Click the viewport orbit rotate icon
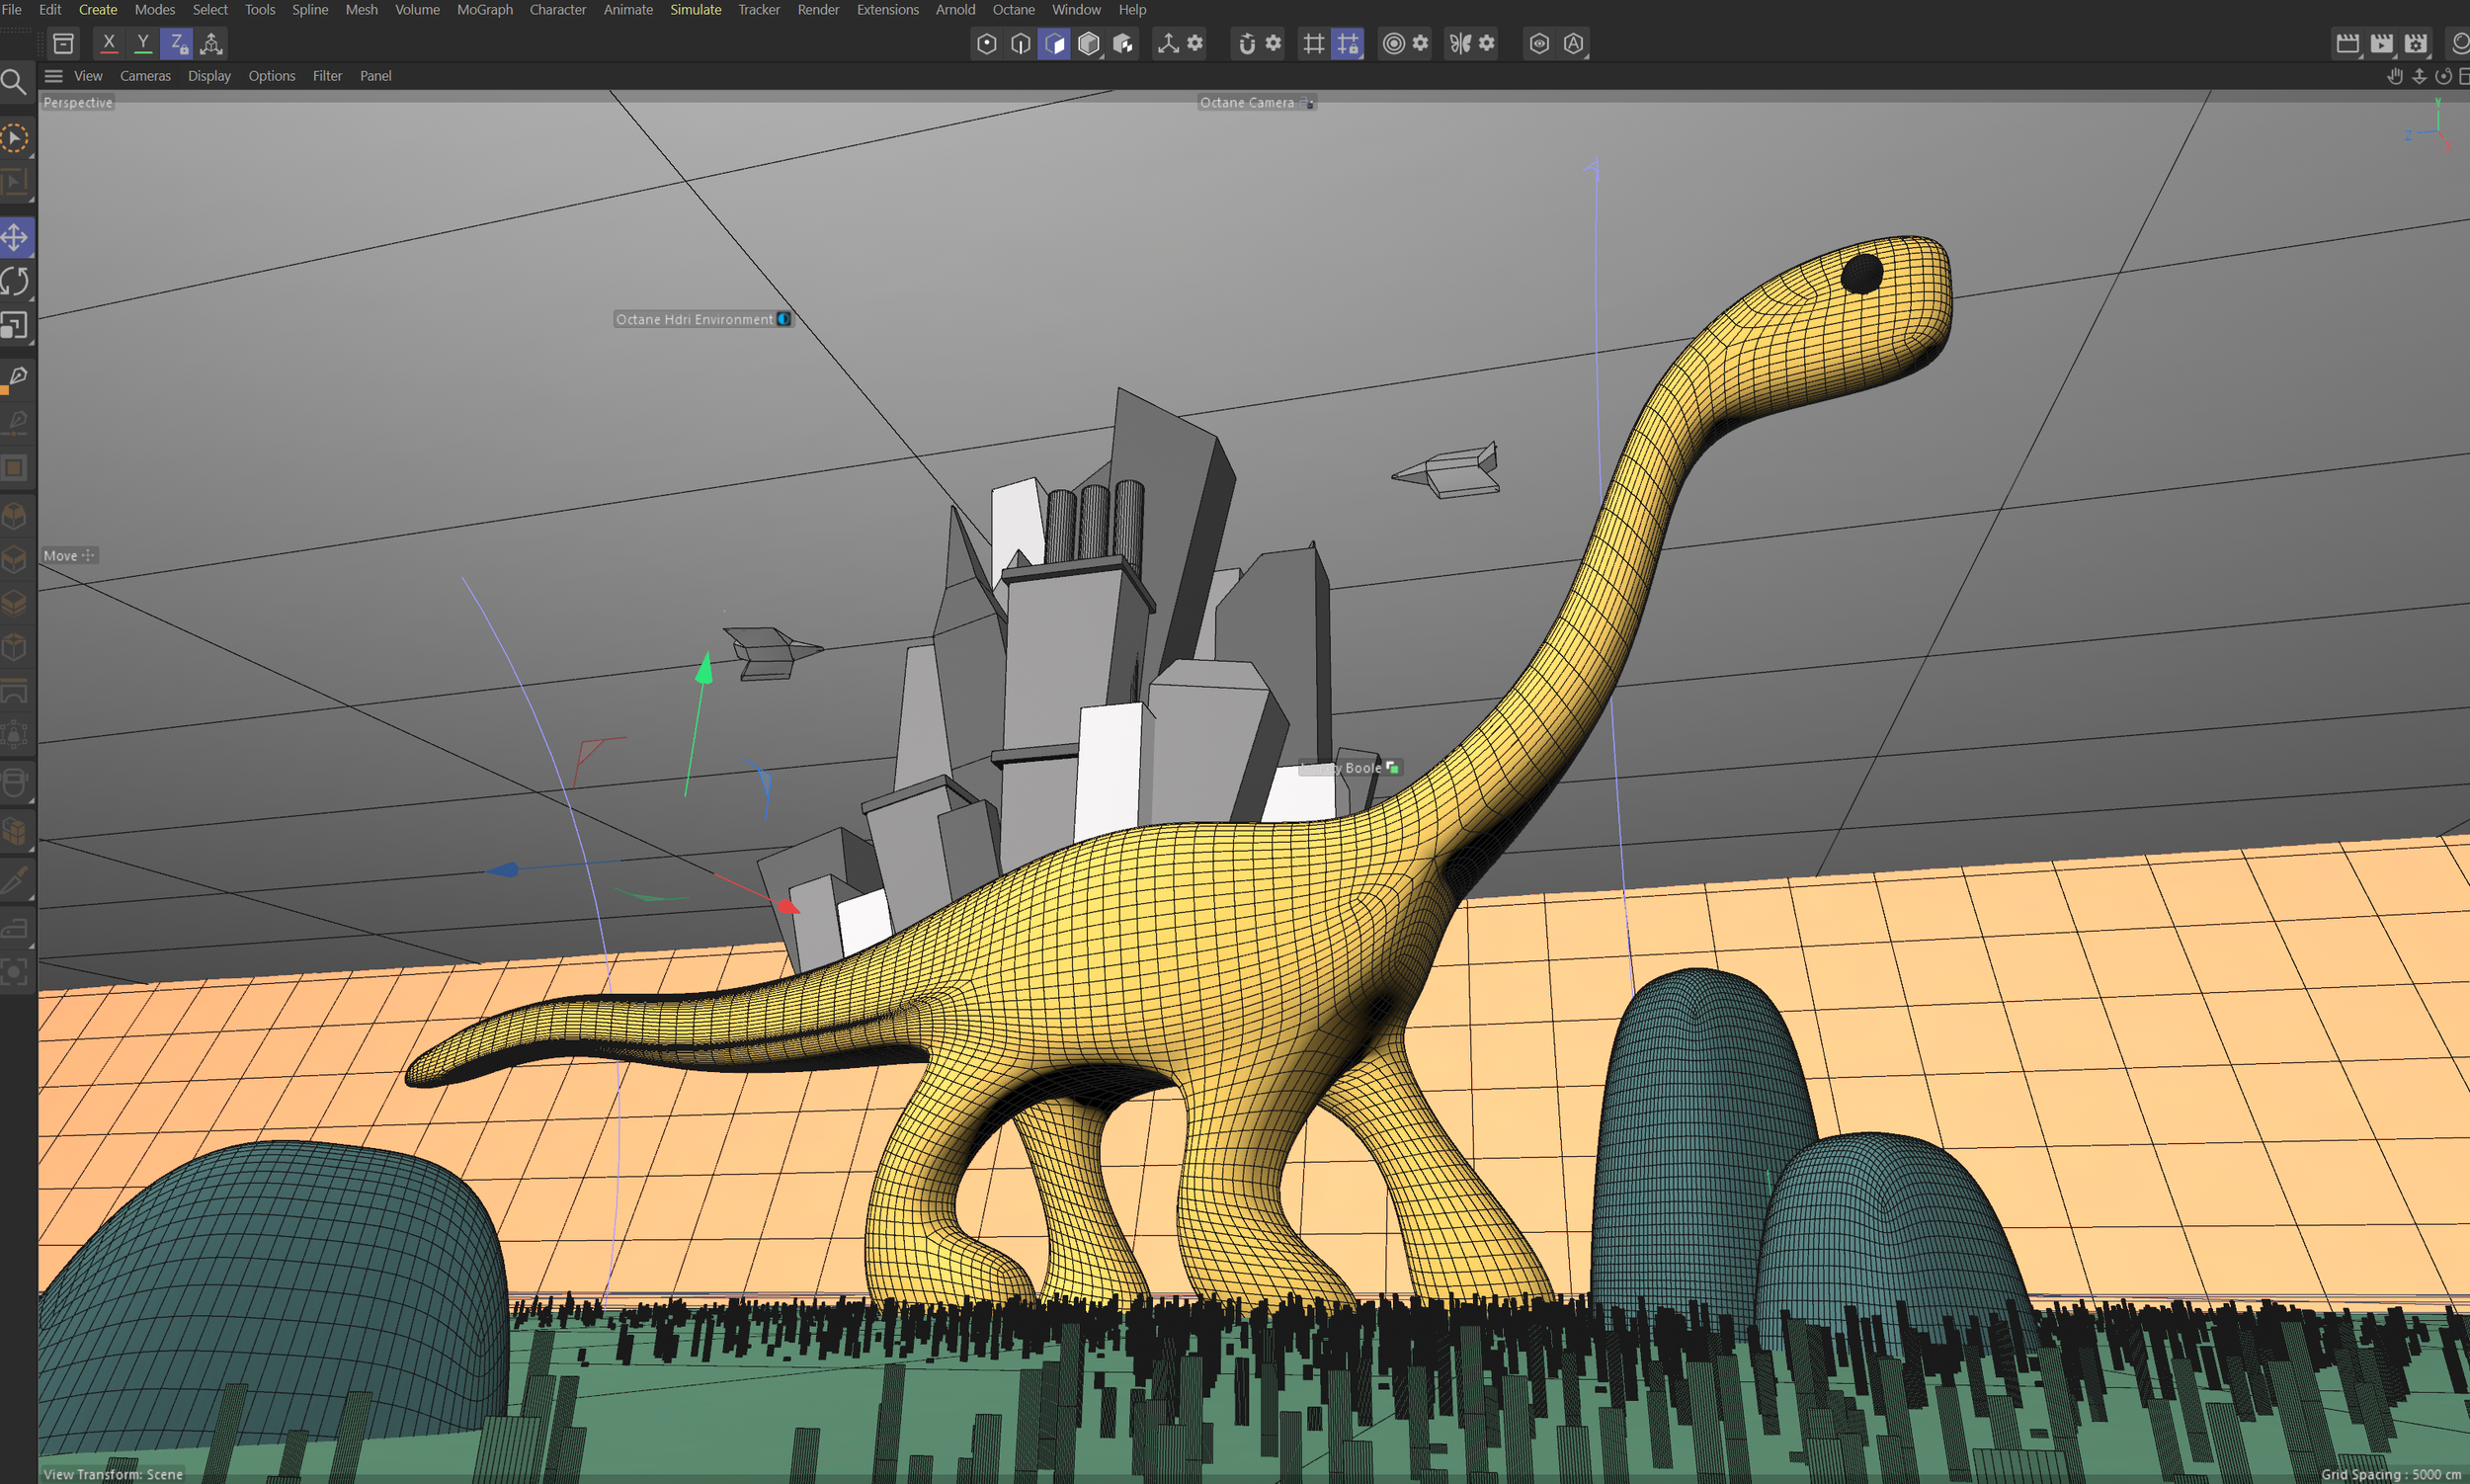2470x1484 pixels. tap(2443, 76)
